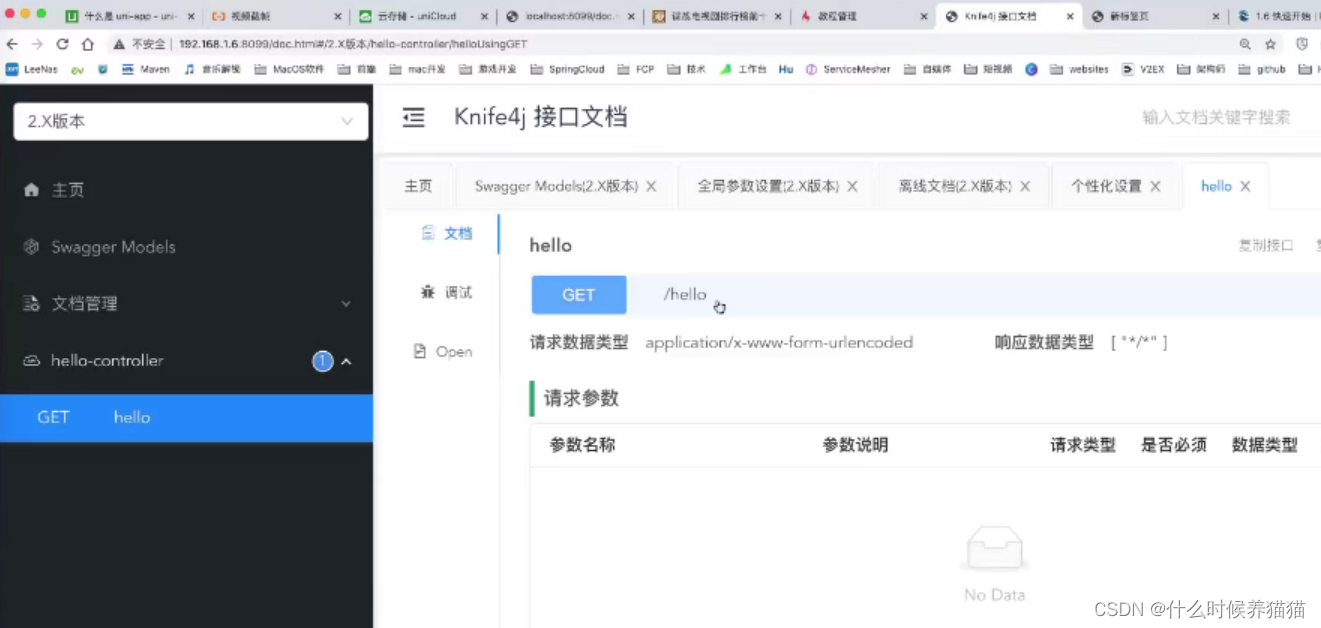The width and height of the screenshot is (1321, 628).
Task: Click the browser address bar URL
Action: [353, 44]
